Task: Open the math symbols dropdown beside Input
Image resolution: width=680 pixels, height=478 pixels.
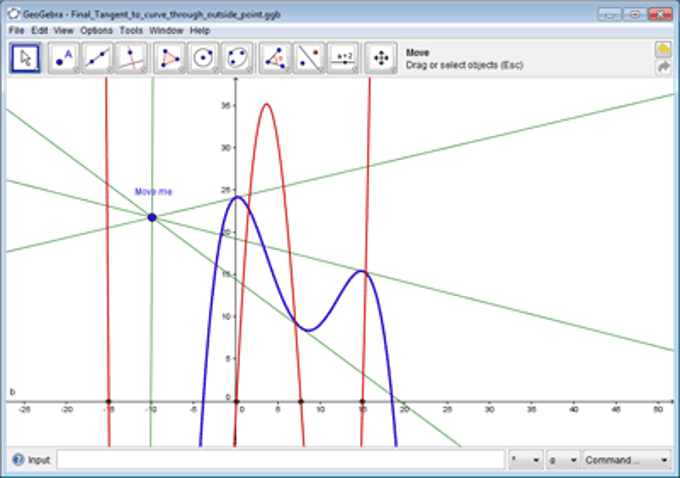Action: (x=526, y=460)
